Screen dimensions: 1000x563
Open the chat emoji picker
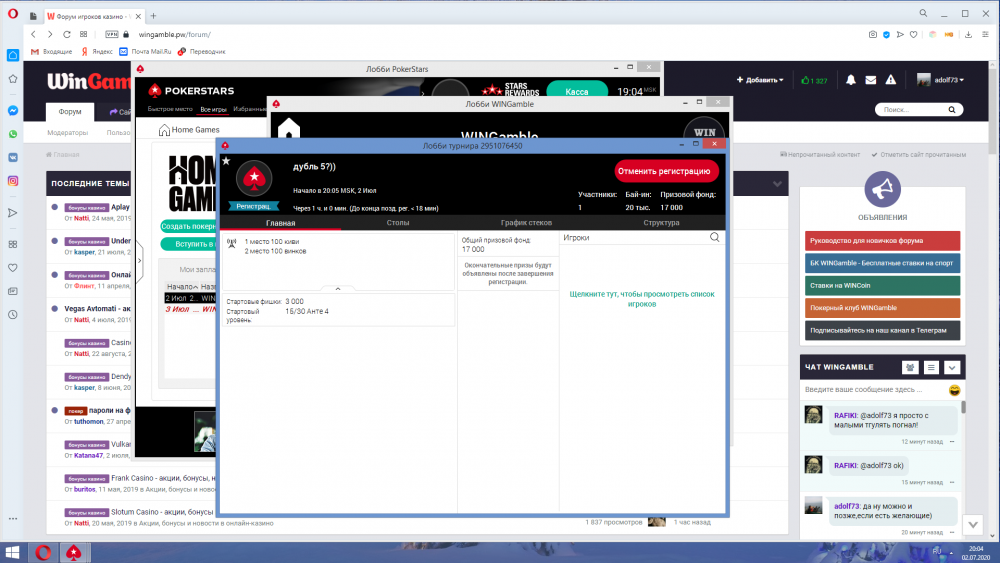click(954, 389)
